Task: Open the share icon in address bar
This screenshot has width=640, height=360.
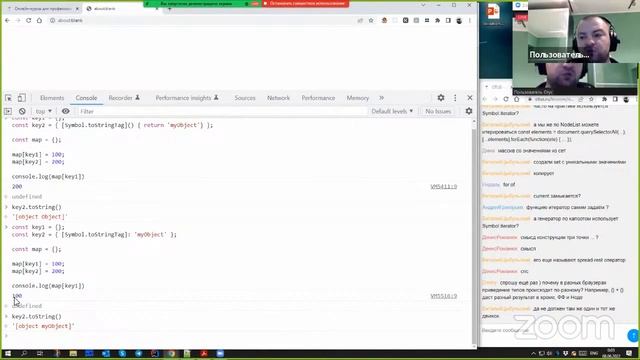Action: point(360,20)
